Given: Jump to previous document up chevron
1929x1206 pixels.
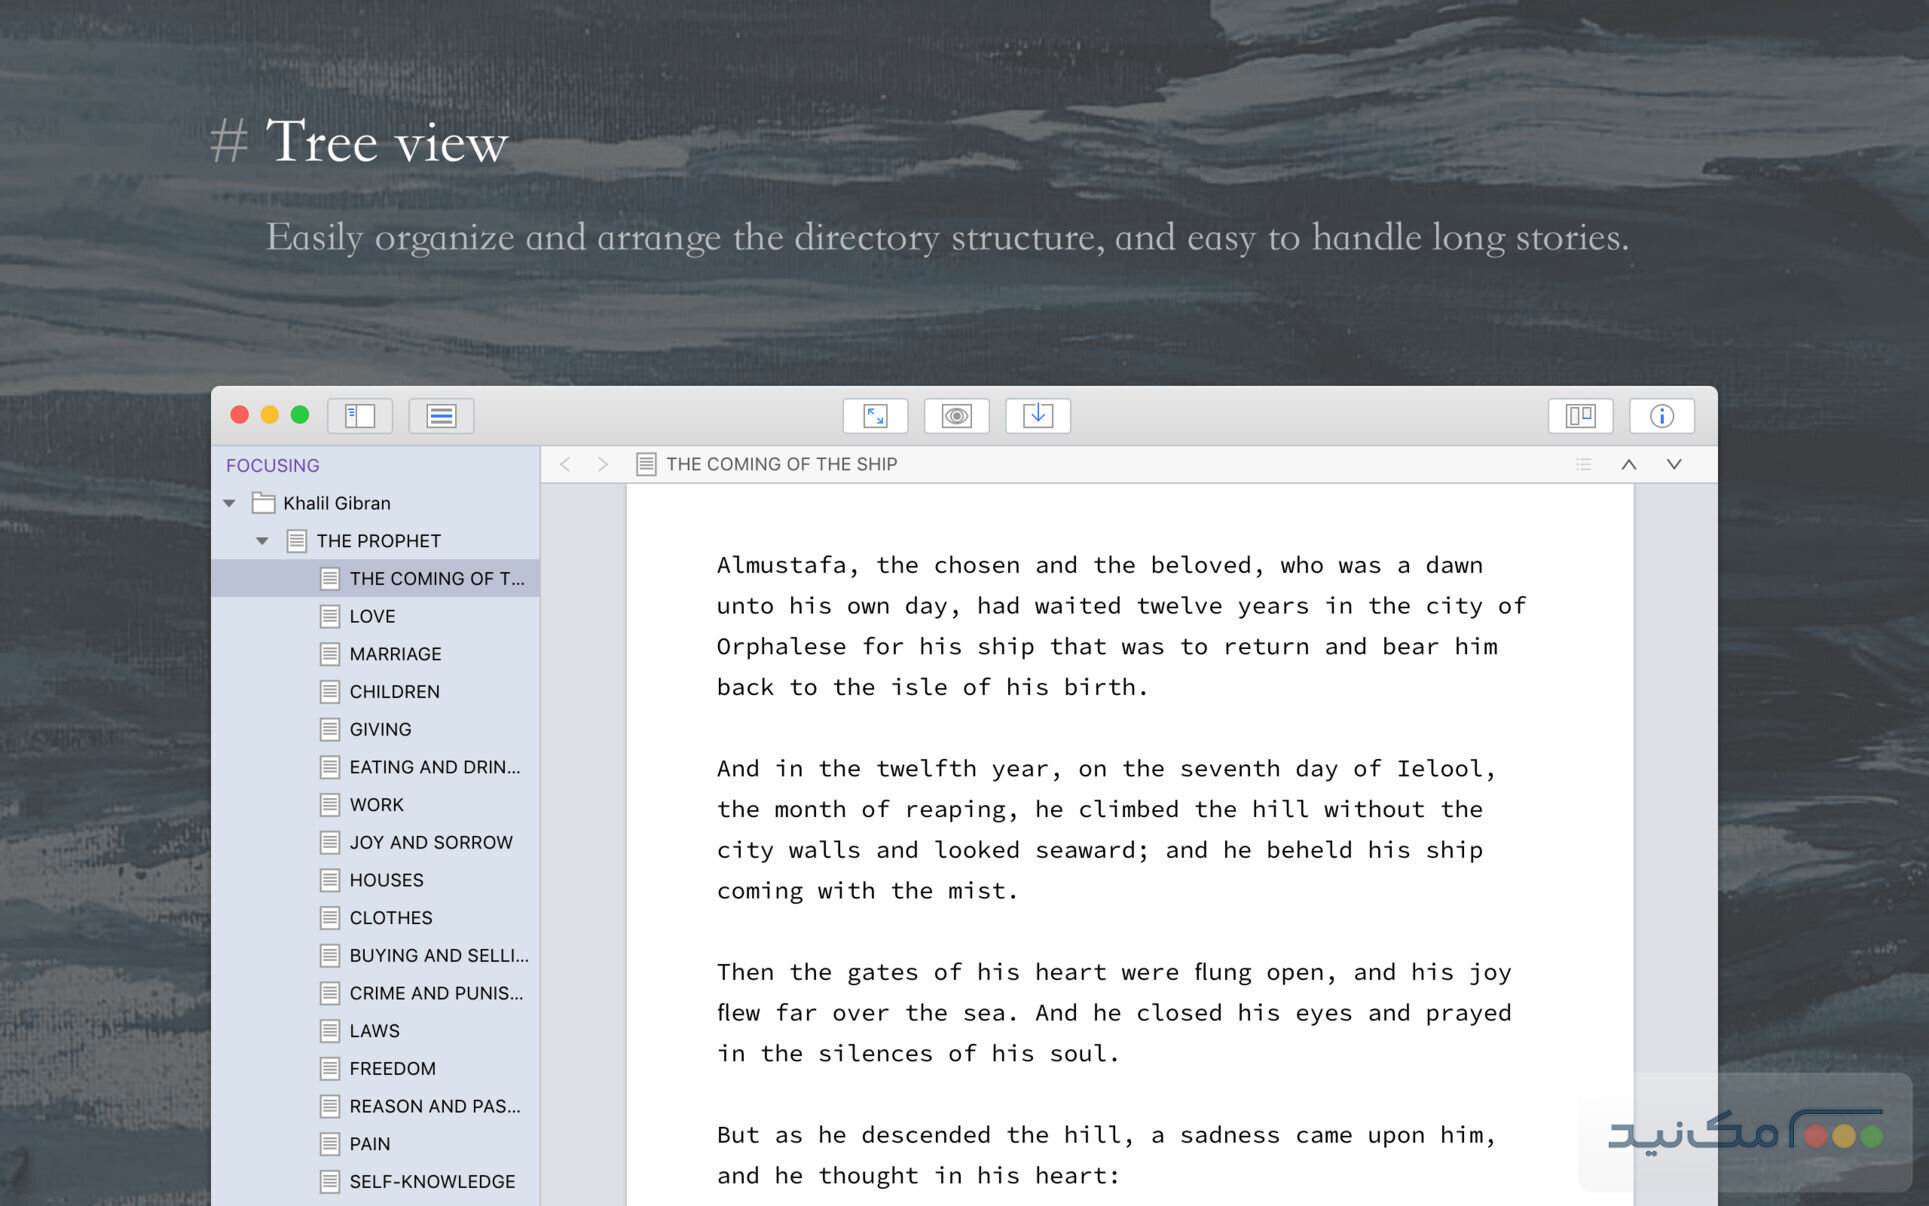Looking at the screenshot, I should coord(1629,464).
